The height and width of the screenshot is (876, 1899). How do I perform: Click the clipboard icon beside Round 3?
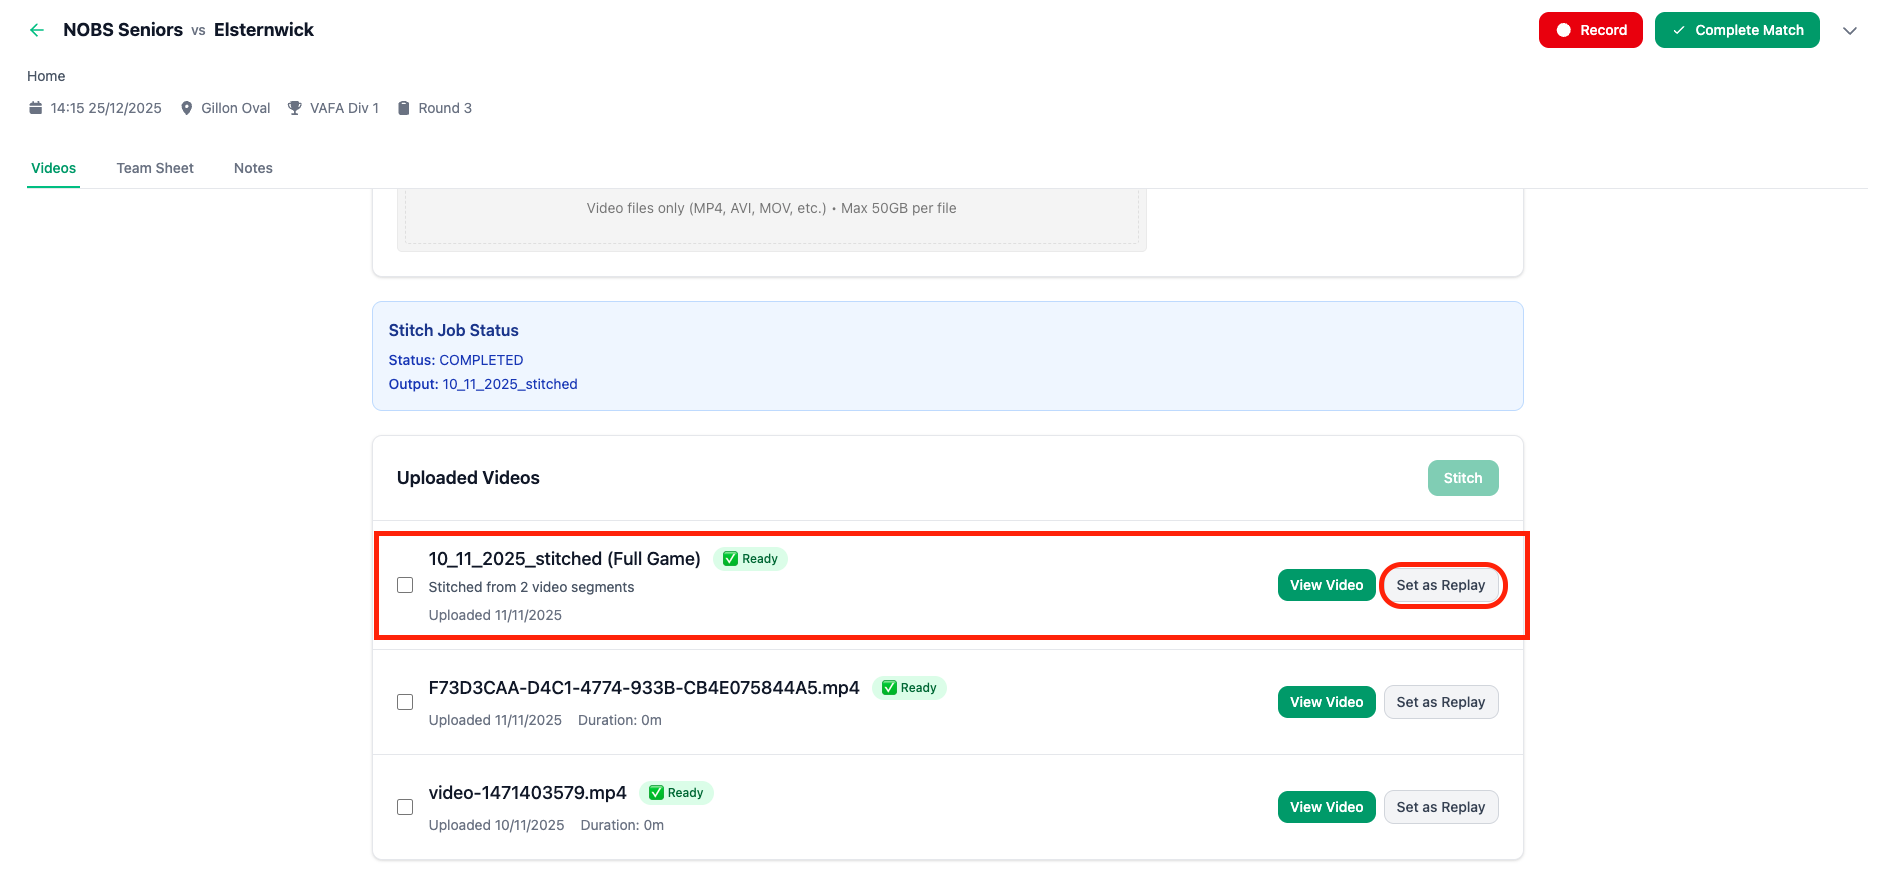click(404, 108)
